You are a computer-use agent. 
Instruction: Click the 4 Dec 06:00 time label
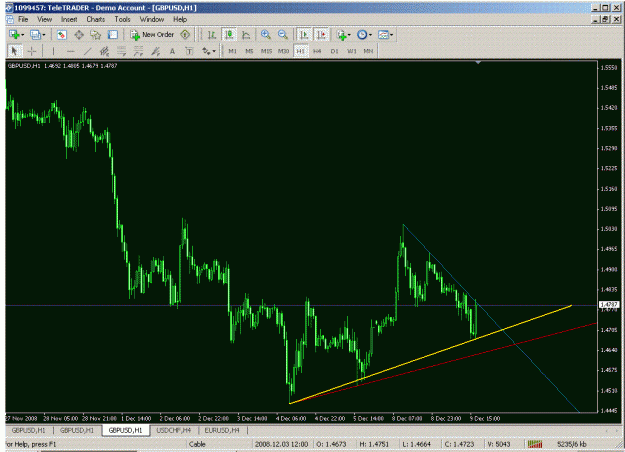291,419
